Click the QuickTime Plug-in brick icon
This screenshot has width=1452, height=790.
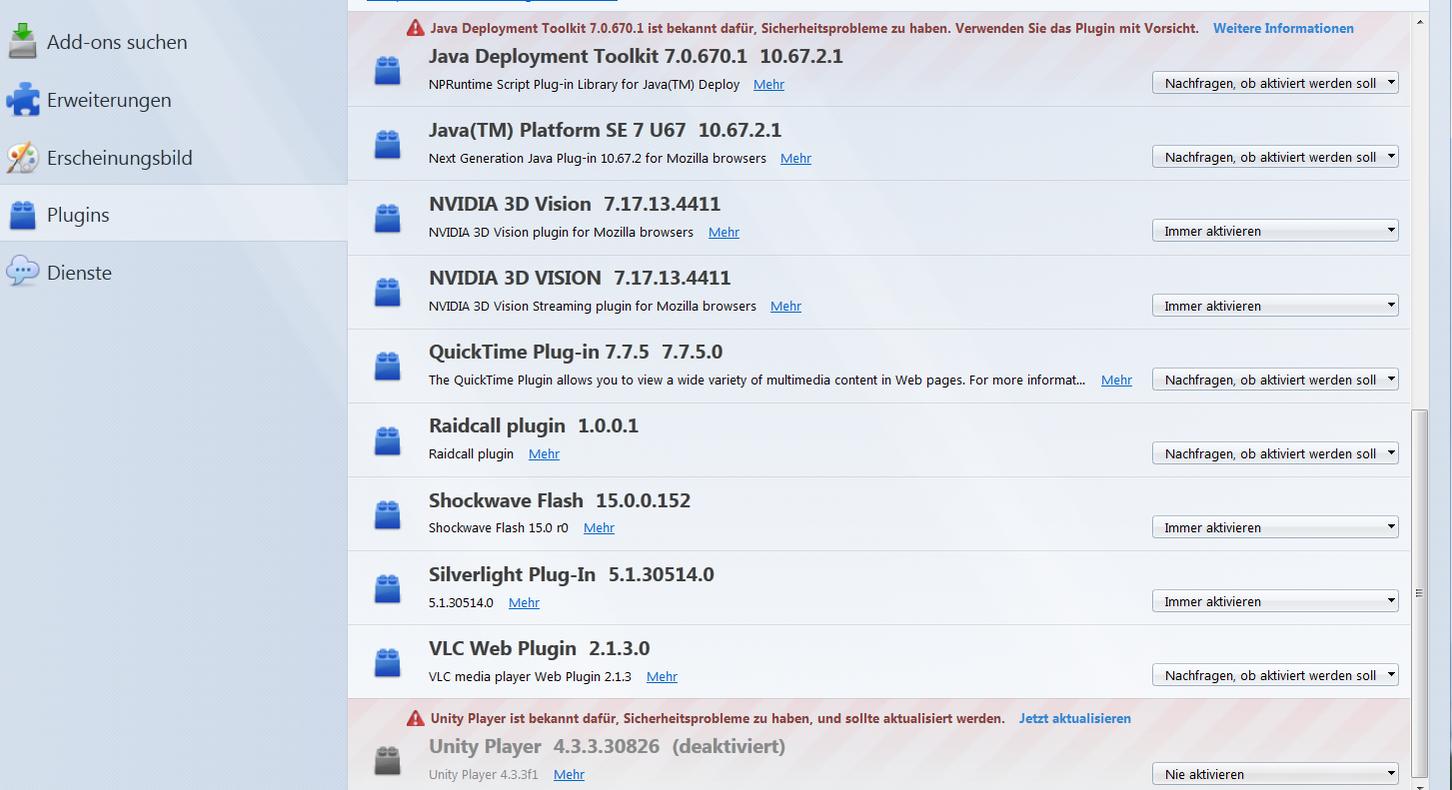point(387,366)
